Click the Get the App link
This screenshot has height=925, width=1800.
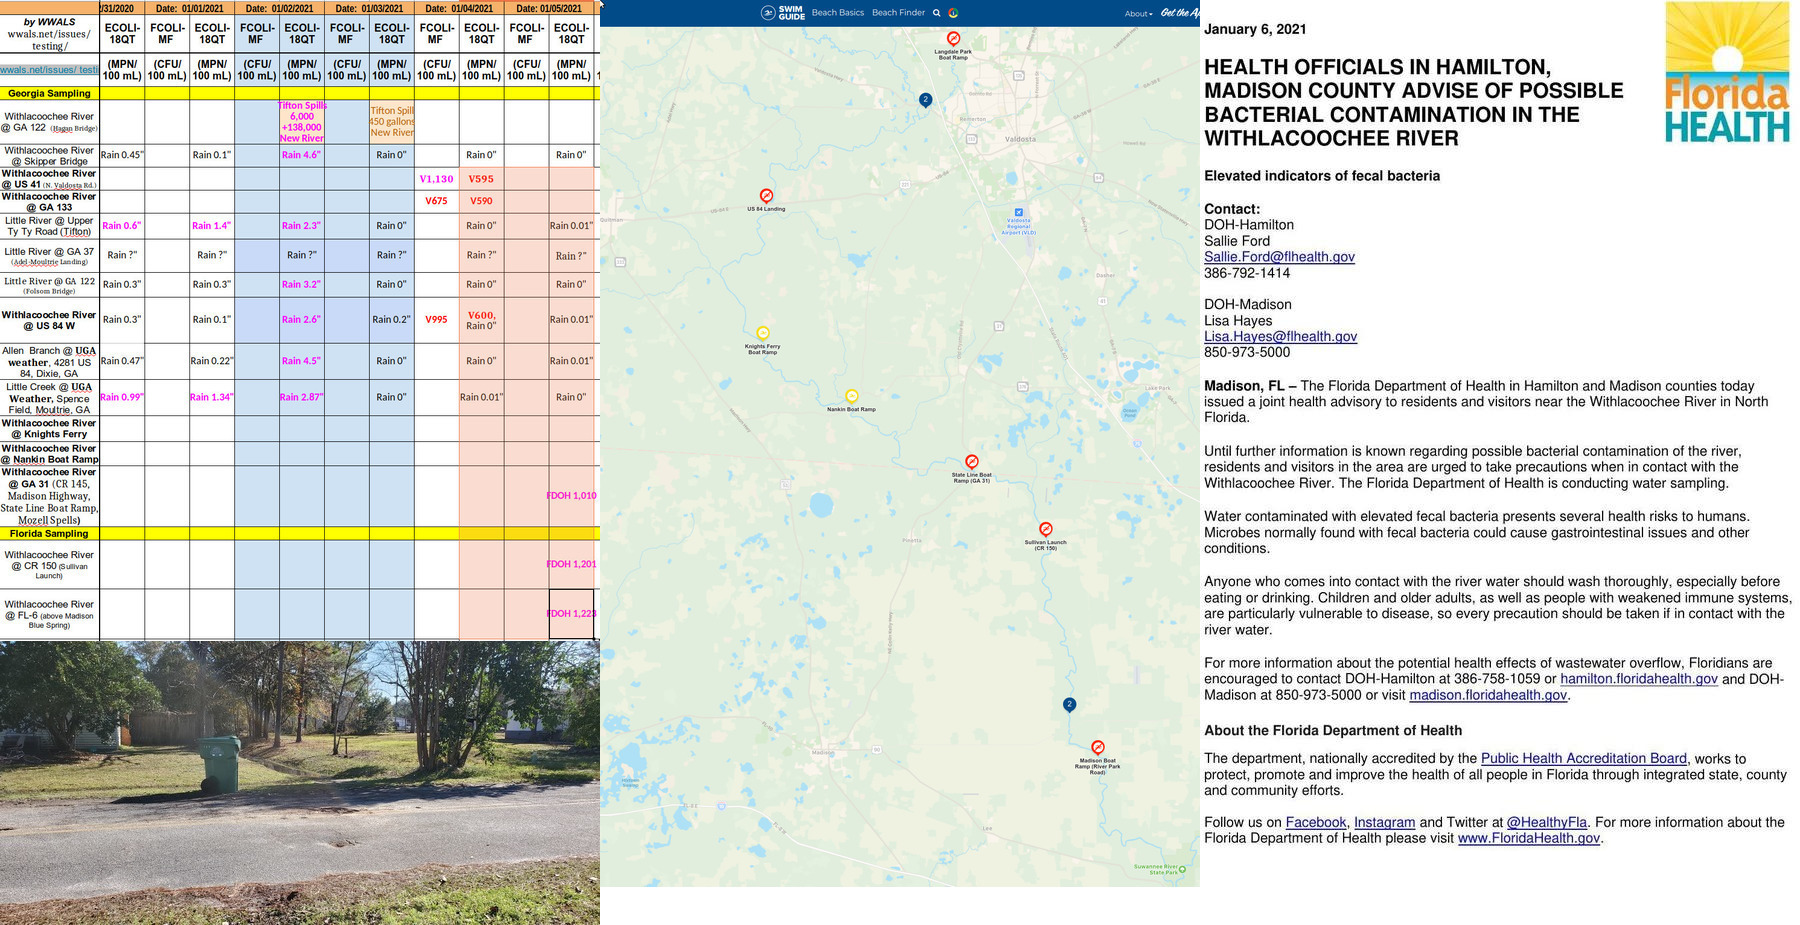[x=1180, y=13]
